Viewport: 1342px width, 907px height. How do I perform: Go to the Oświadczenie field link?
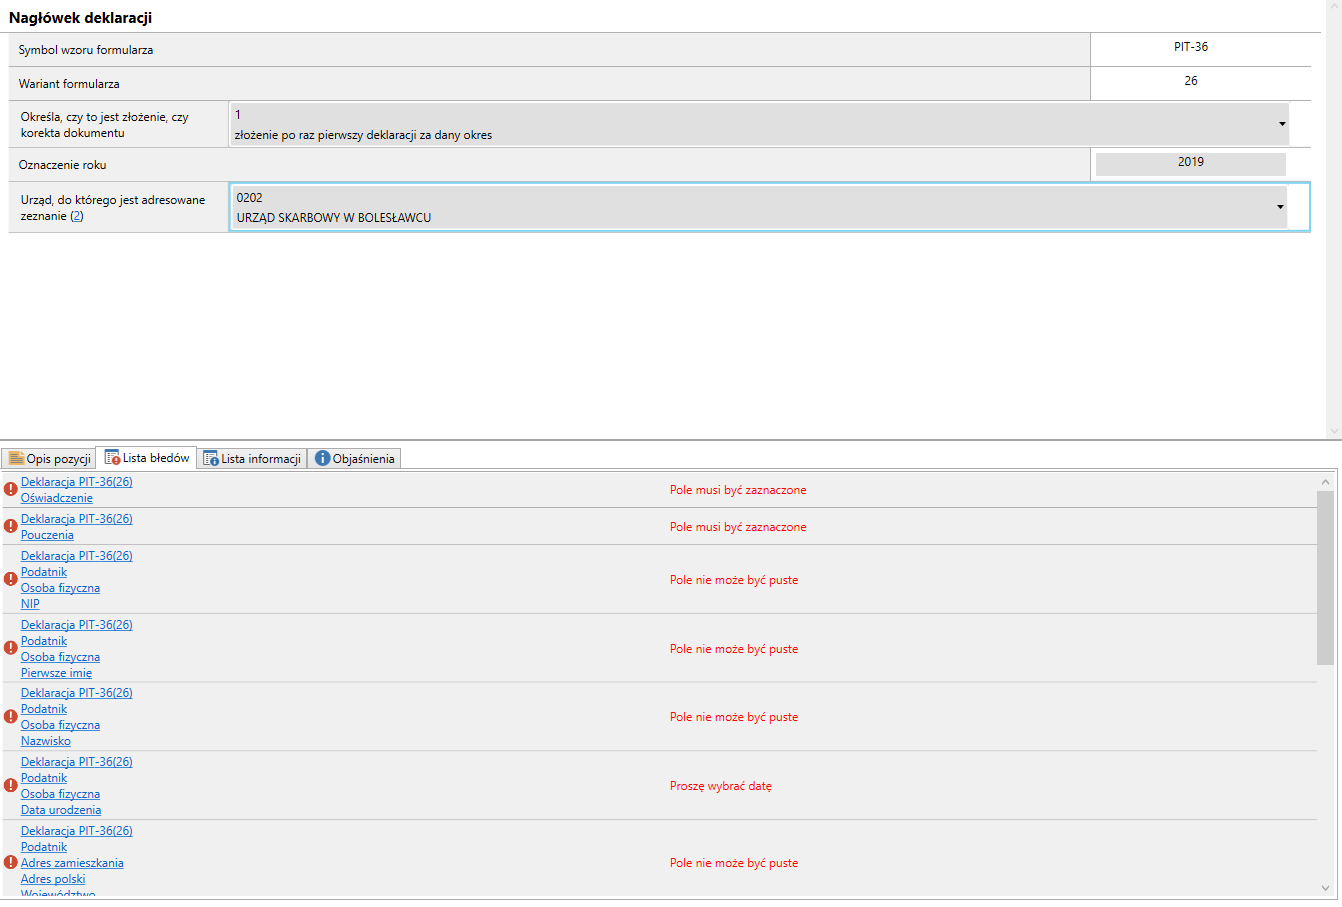tap(57, 498)
